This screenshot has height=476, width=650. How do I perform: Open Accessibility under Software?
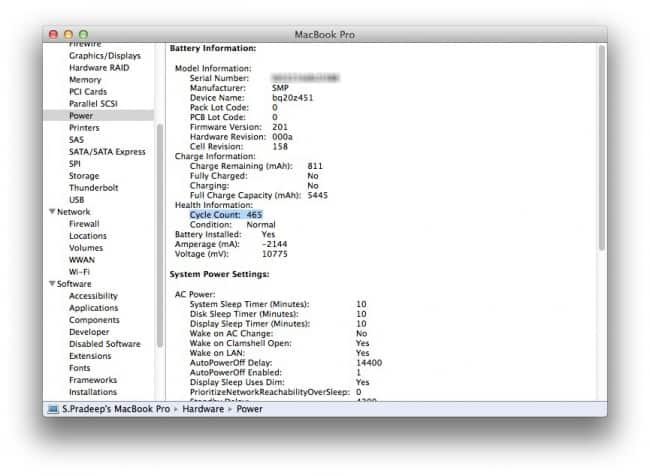coord(93,296)
